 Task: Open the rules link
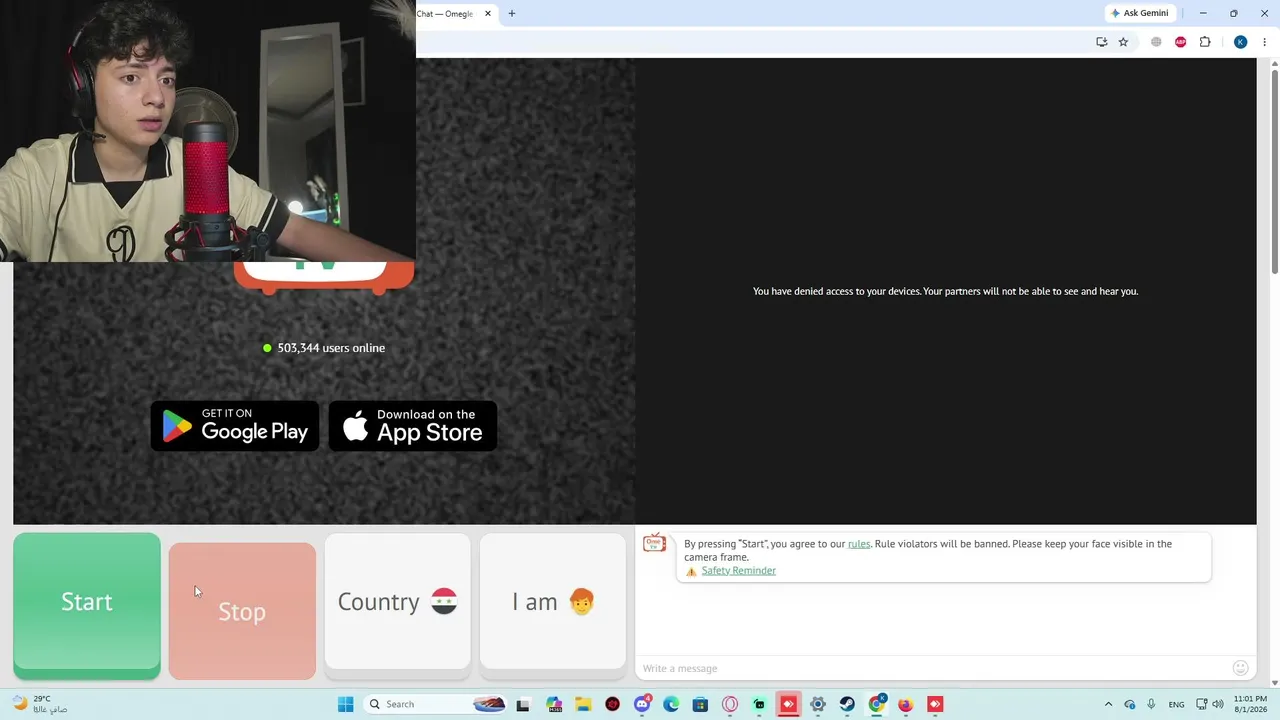point(859,544)
